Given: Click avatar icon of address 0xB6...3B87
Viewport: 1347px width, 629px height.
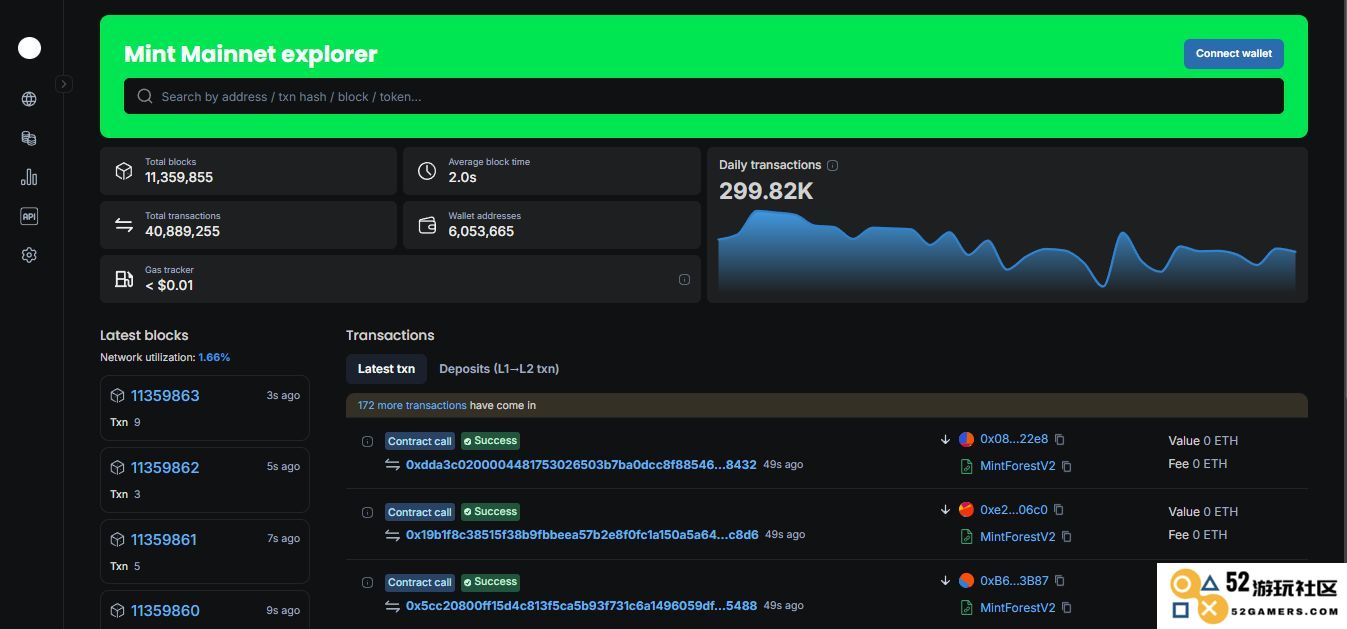Looking at the screenshot, I should click(966, 580).
